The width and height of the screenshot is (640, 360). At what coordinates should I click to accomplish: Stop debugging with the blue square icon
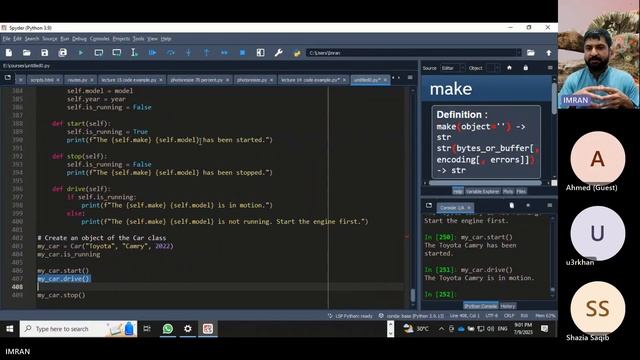tap(242, 53)
